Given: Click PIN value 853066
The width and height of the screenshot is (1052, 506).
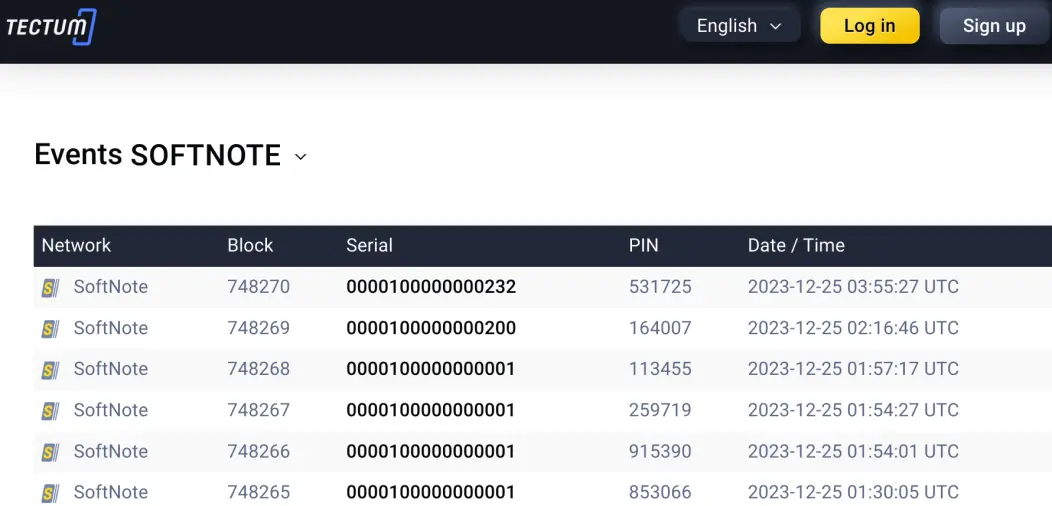Looking at the screenshot, I should [x=660, y=492].
